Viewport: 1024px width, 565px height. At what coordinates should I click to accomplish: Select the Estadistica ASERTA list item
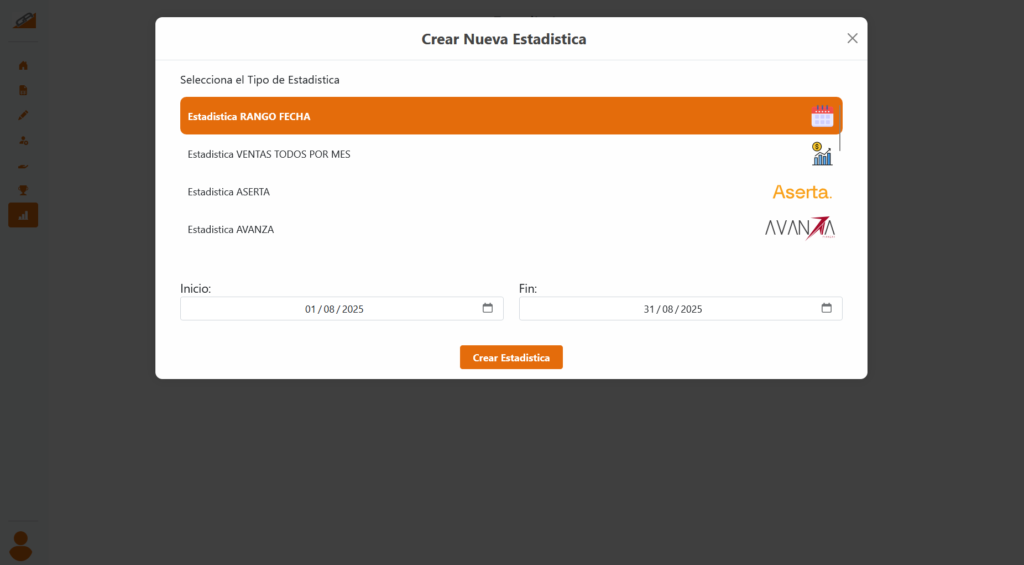tap(229, 192)
